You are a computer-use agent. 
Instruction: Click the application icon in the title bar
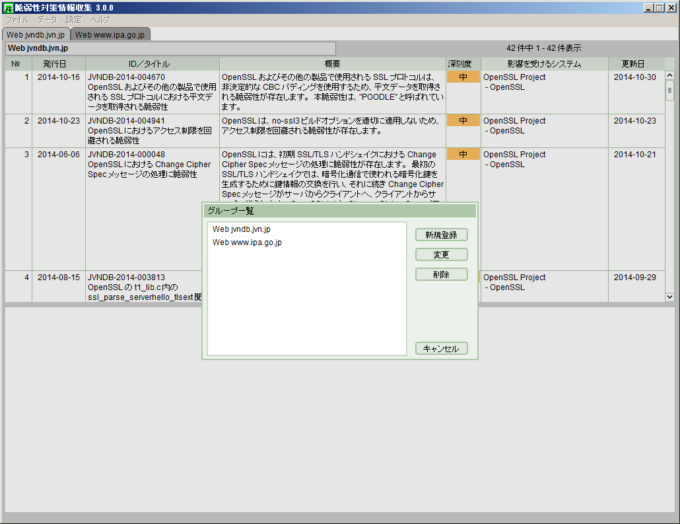[7, 7]
